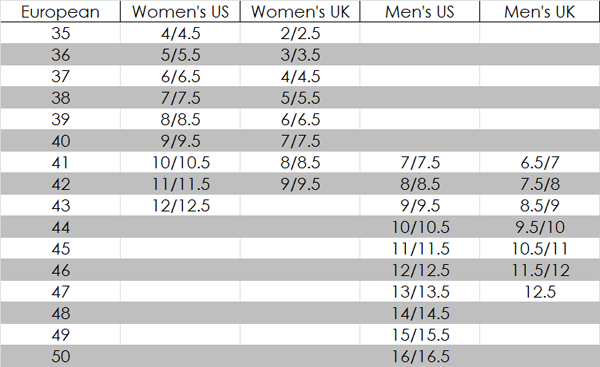
Task: Select the 2/2.5 Women's UK cell
Action: (x=300, y=33)
